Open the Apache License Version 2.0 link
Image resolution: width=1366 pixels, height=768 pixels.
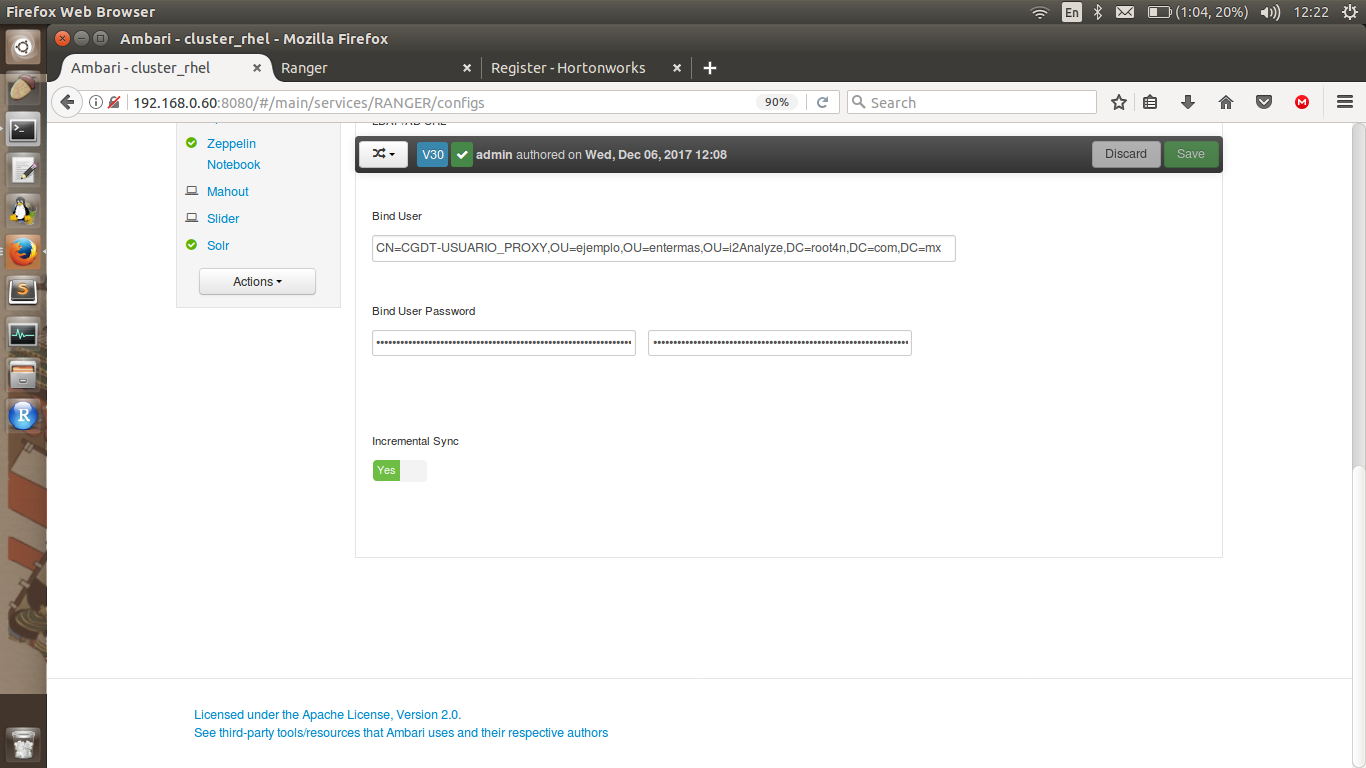327,714
